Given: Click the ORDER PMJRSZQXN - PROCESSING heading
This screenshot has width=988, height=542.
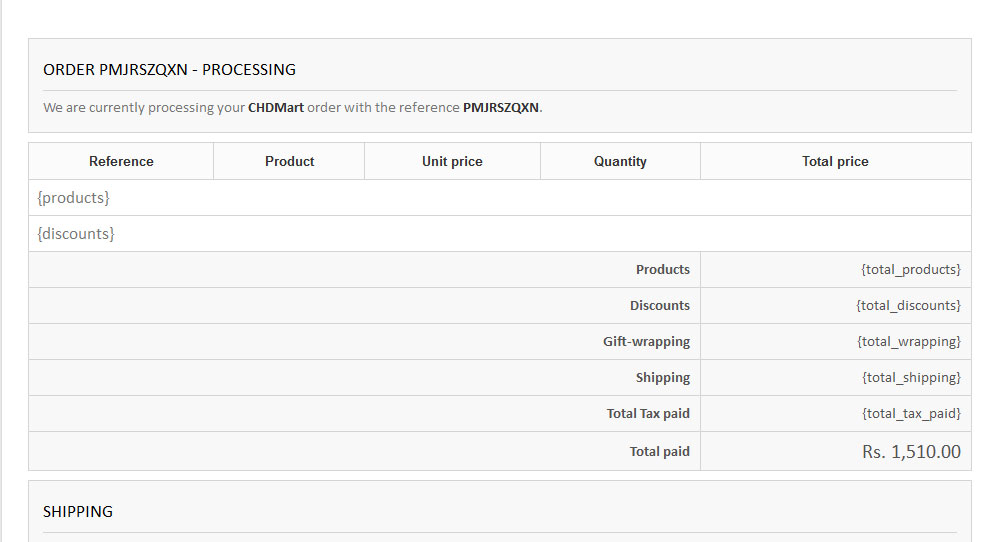Looking at the screenshot, I should [x=169, y=70].
